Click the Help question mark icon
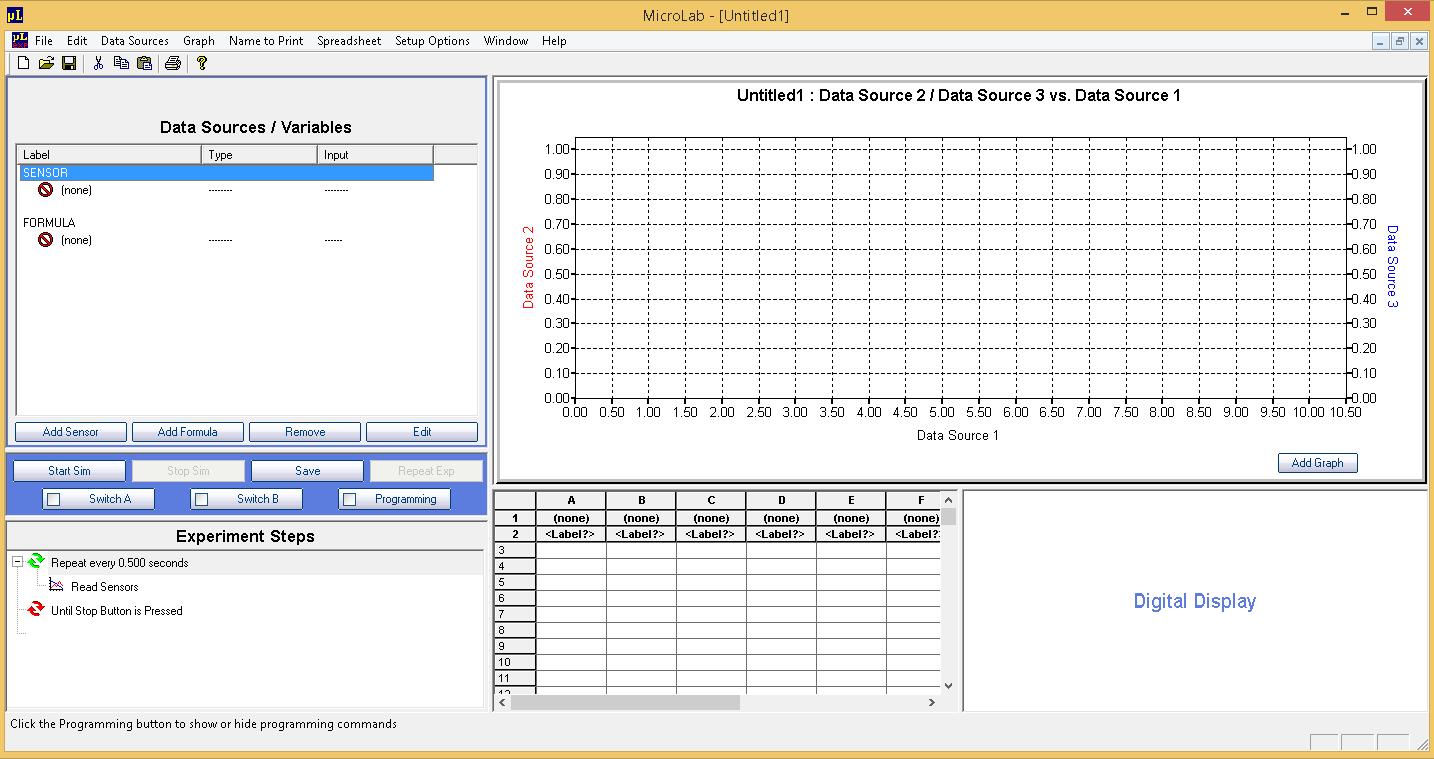The width and height of the screenshot is (1434, 759). (202, 63)
